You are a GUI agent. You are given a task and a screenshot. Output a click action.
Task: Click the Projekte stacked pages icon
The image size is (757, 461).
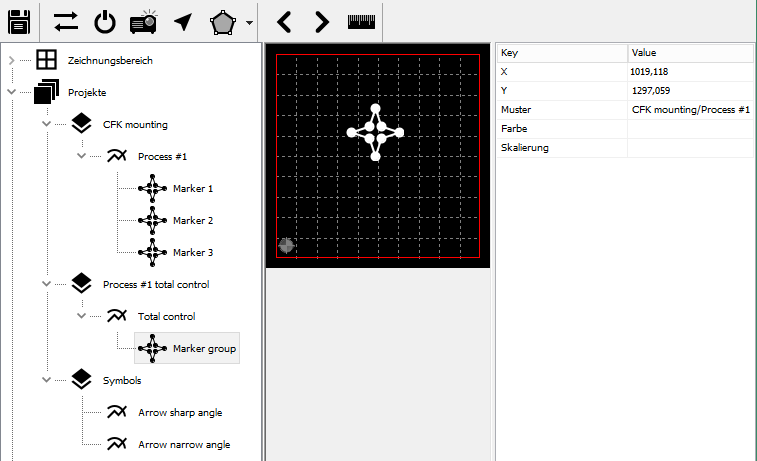pos(46,92)
